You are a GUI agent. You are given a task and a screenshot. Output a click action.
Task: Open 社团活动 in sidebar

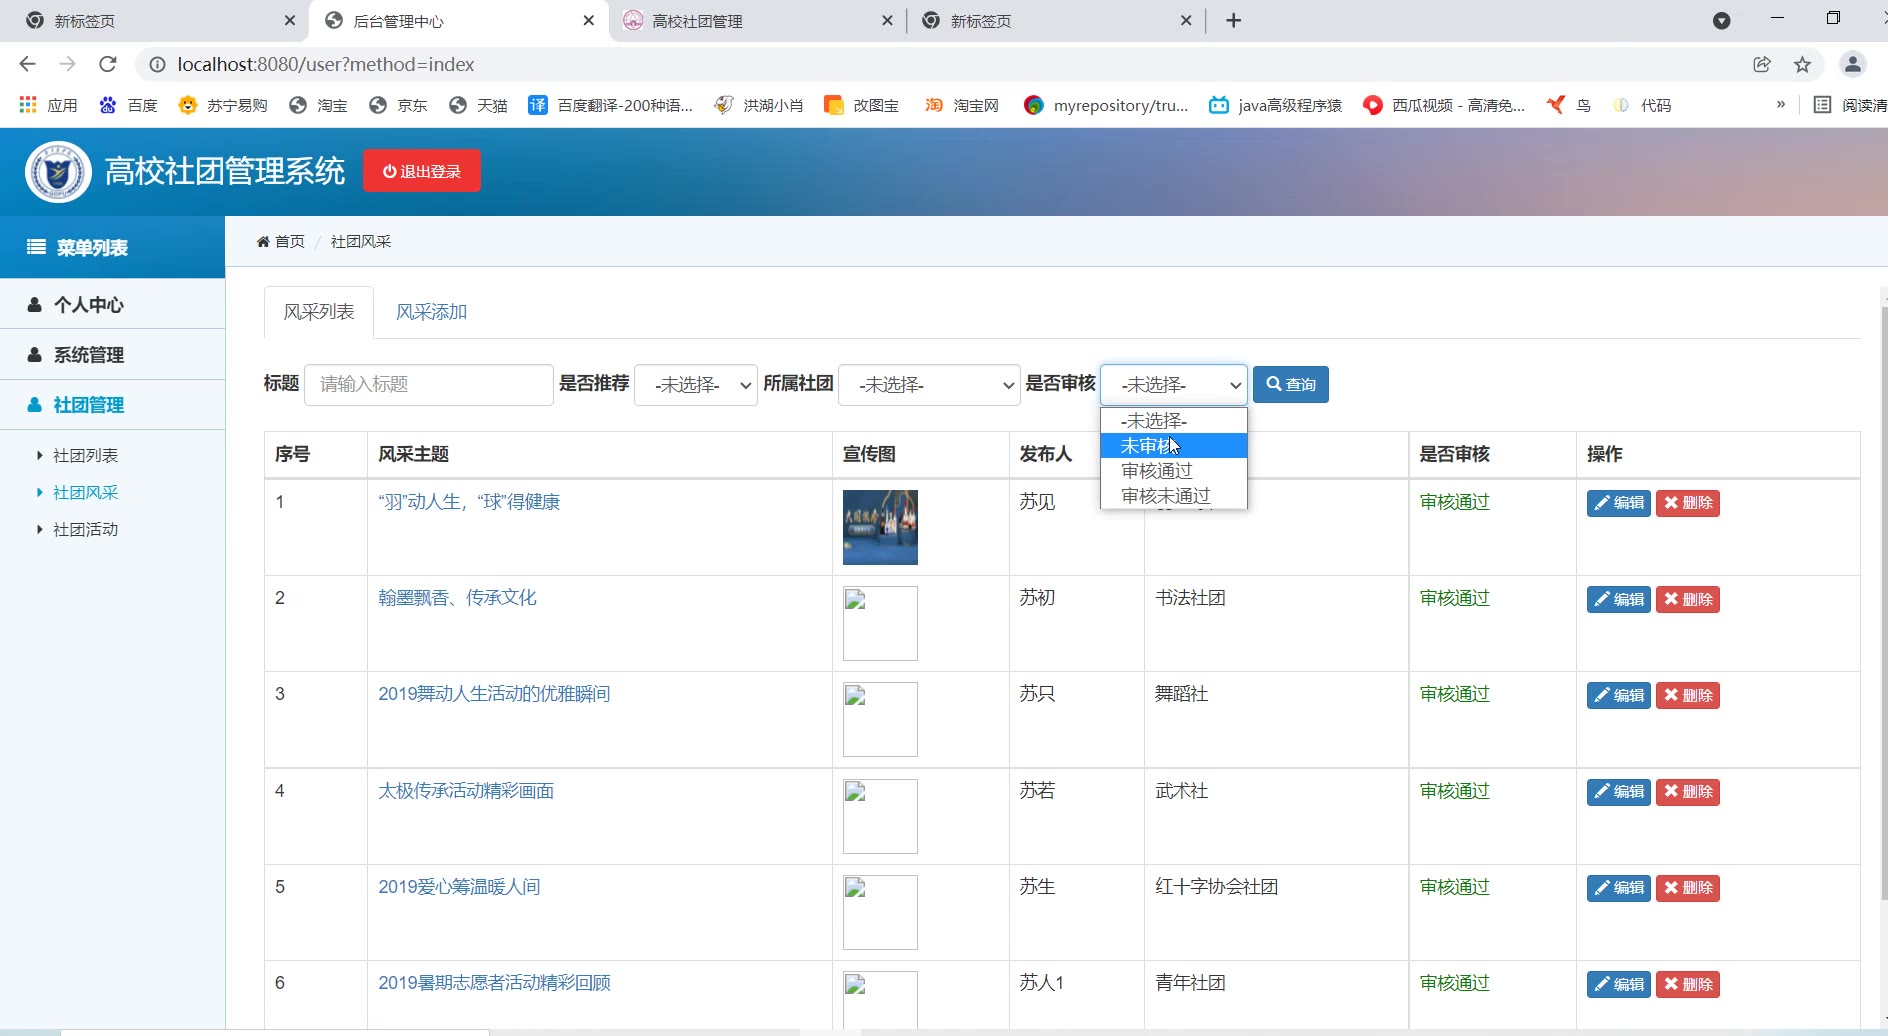tap(85, 530)
